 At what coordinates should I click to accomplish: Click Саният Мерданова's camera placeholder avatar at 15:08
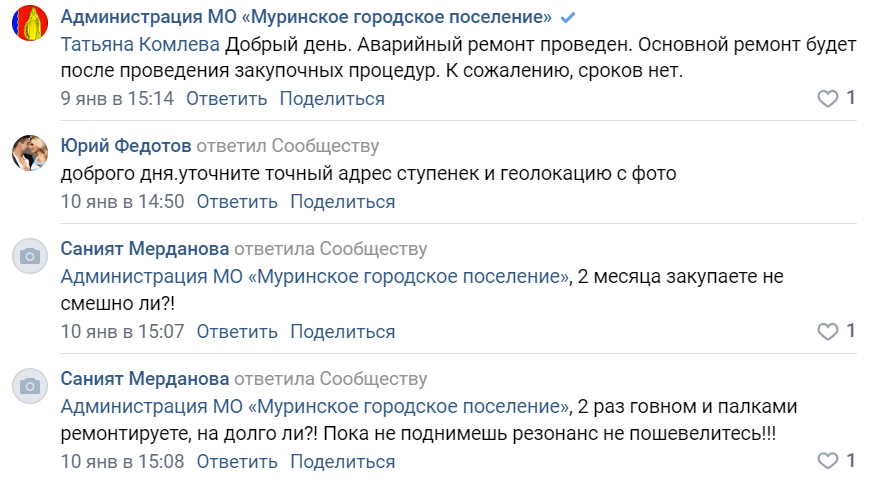click(30, 387)
